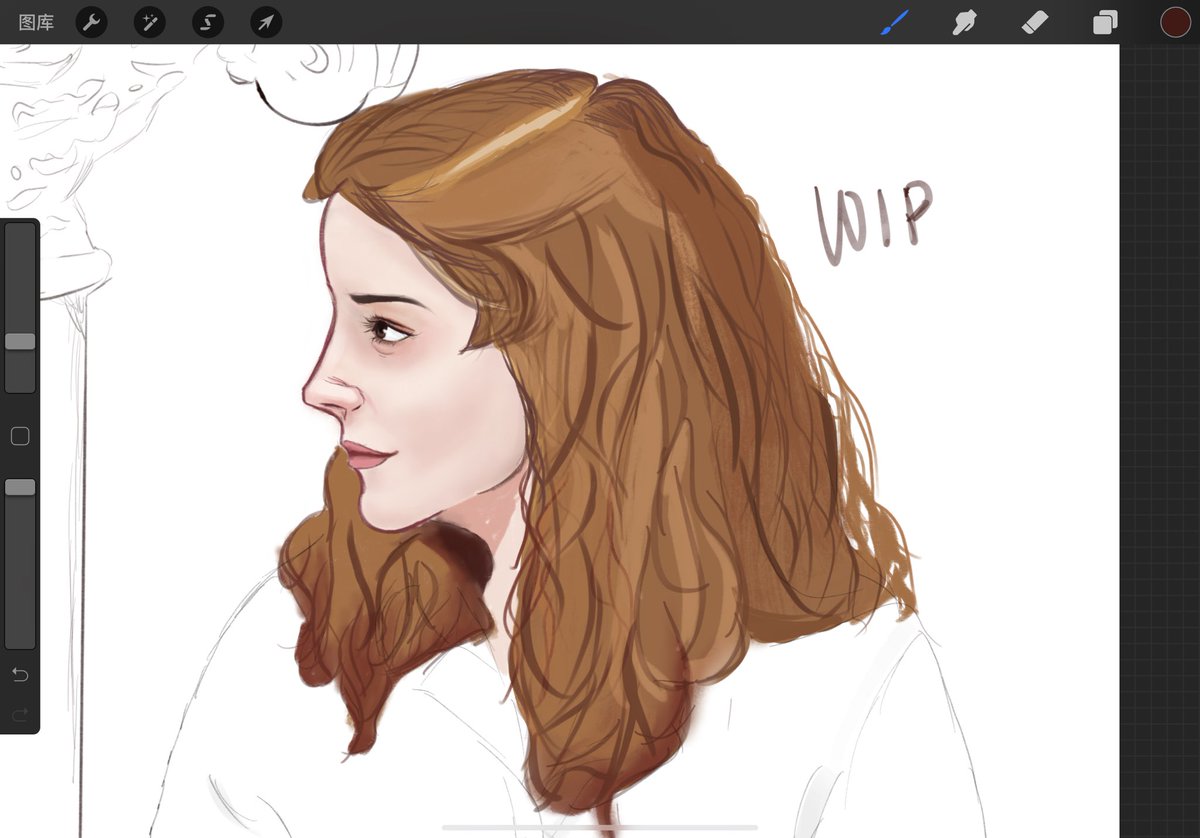Screen dimensions: 1200x838
Task: Activate the Transform arrow tool
Action: [266, 22]
